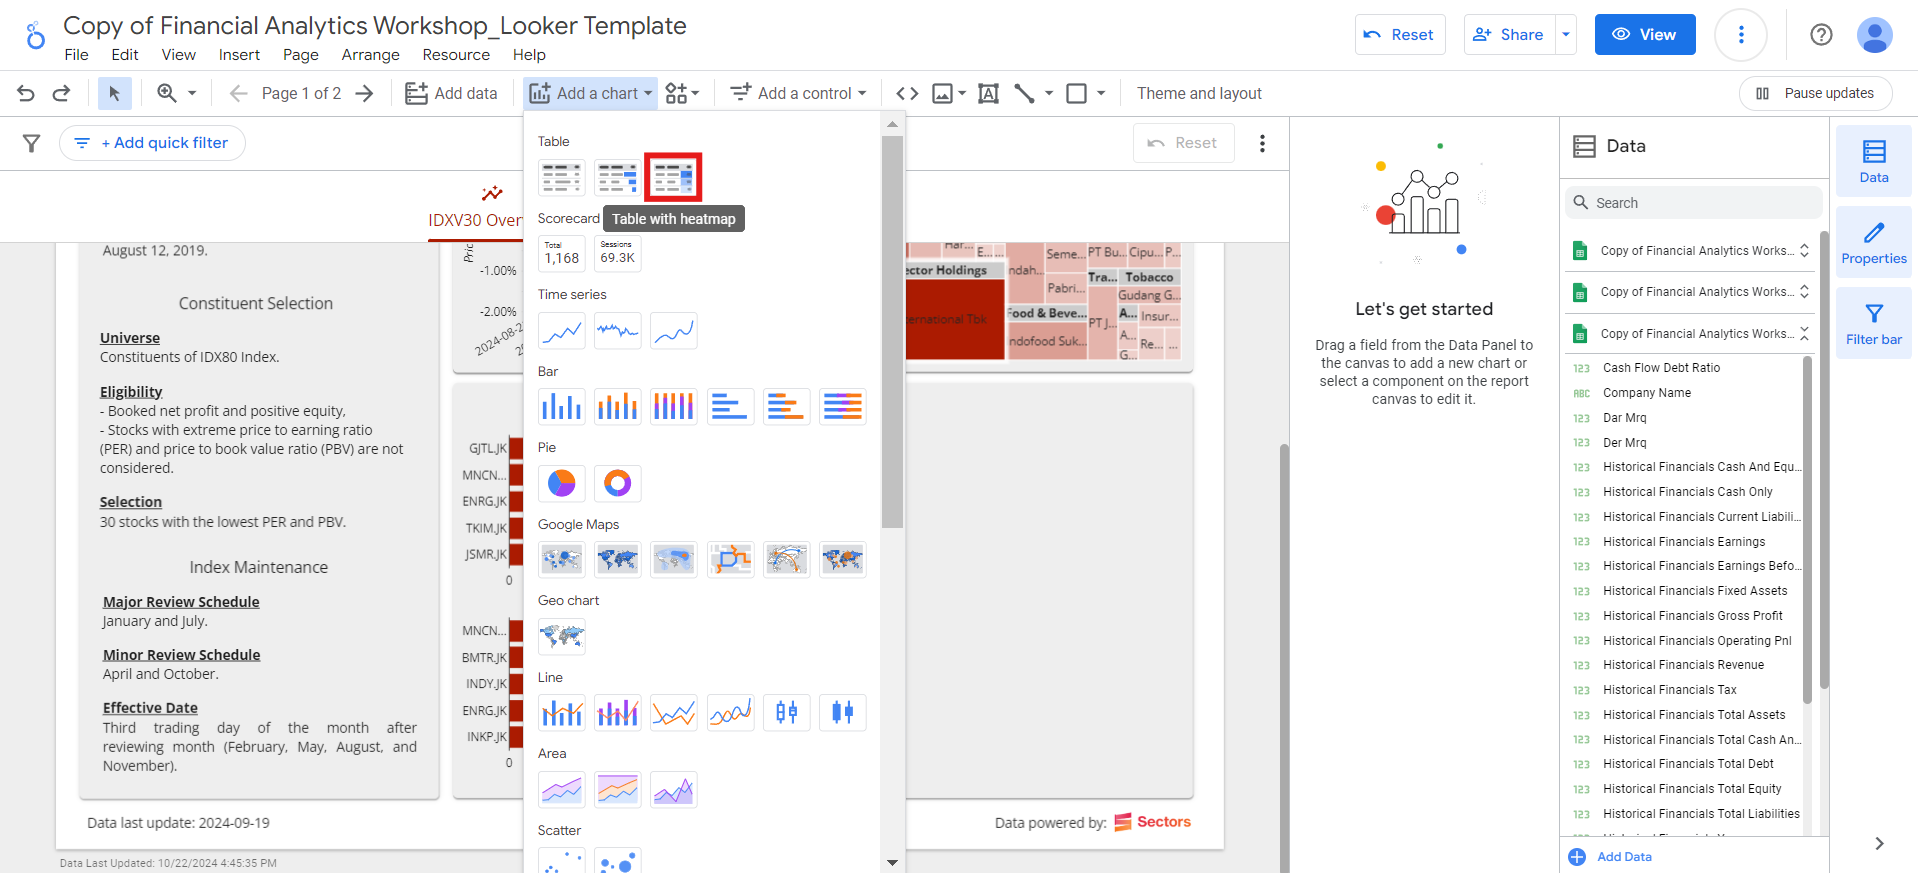
Task: Open the File menu
Action: tap(76, 55)
